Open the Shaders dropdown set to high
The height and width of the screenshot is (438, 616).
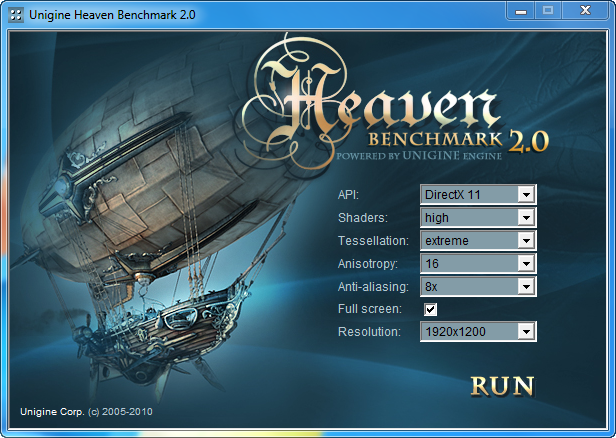click(x=478, y=218)
